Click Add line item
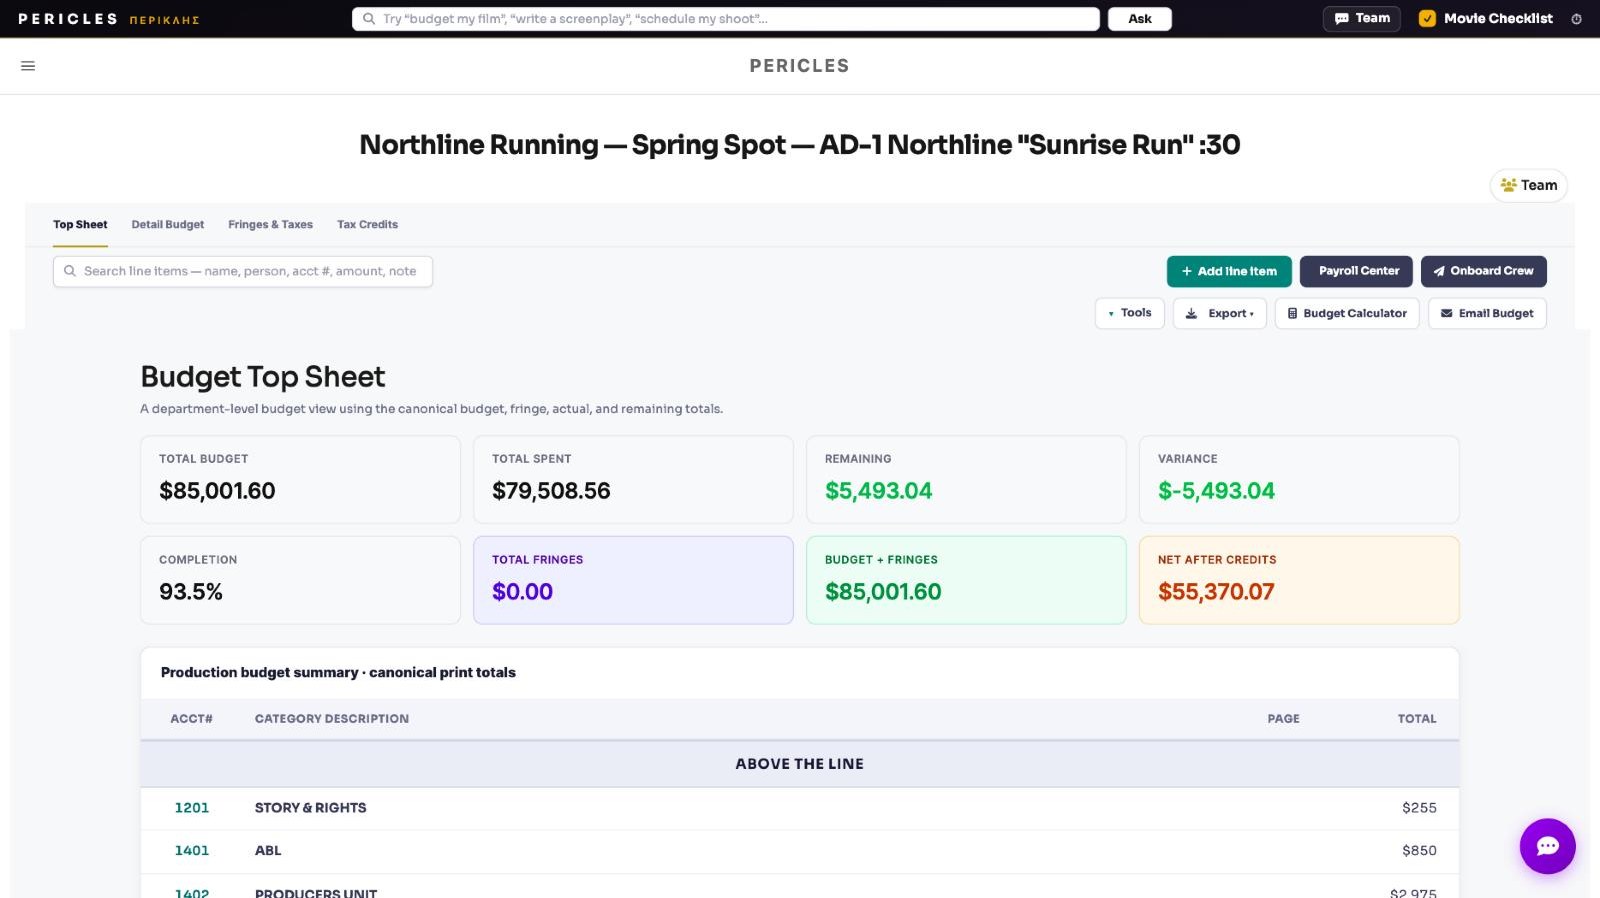1600x898 pixels. point(1229,271)
